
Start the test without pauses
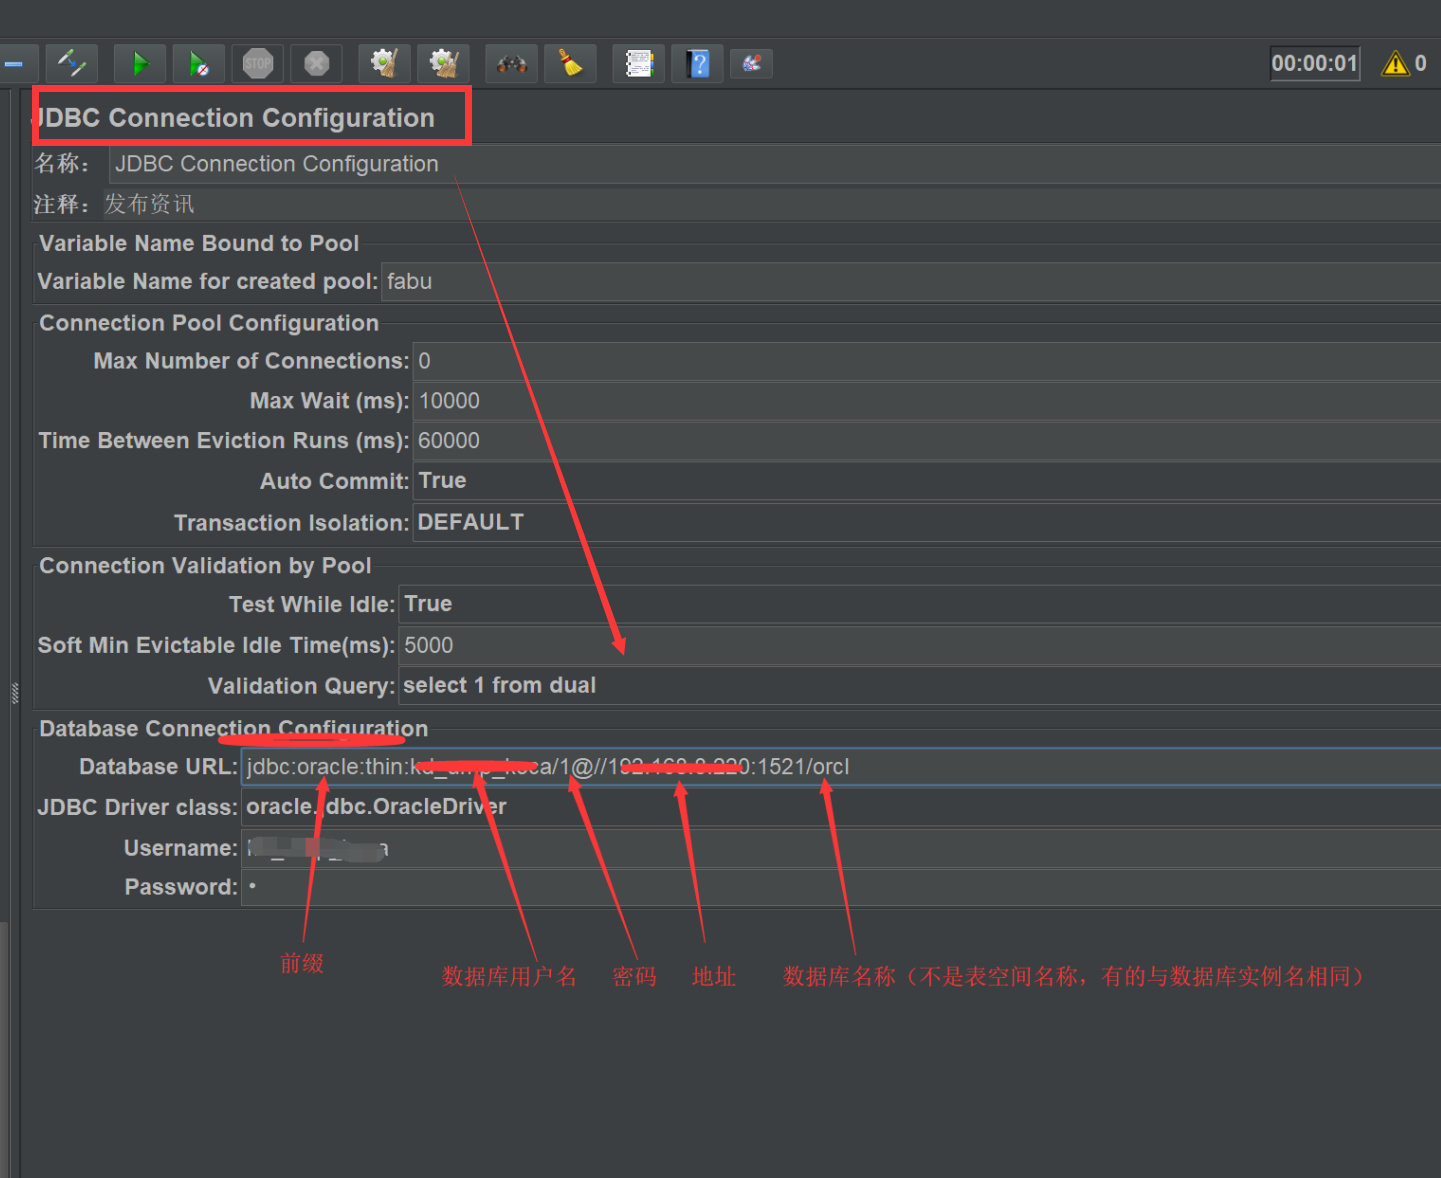coord(198,63)
